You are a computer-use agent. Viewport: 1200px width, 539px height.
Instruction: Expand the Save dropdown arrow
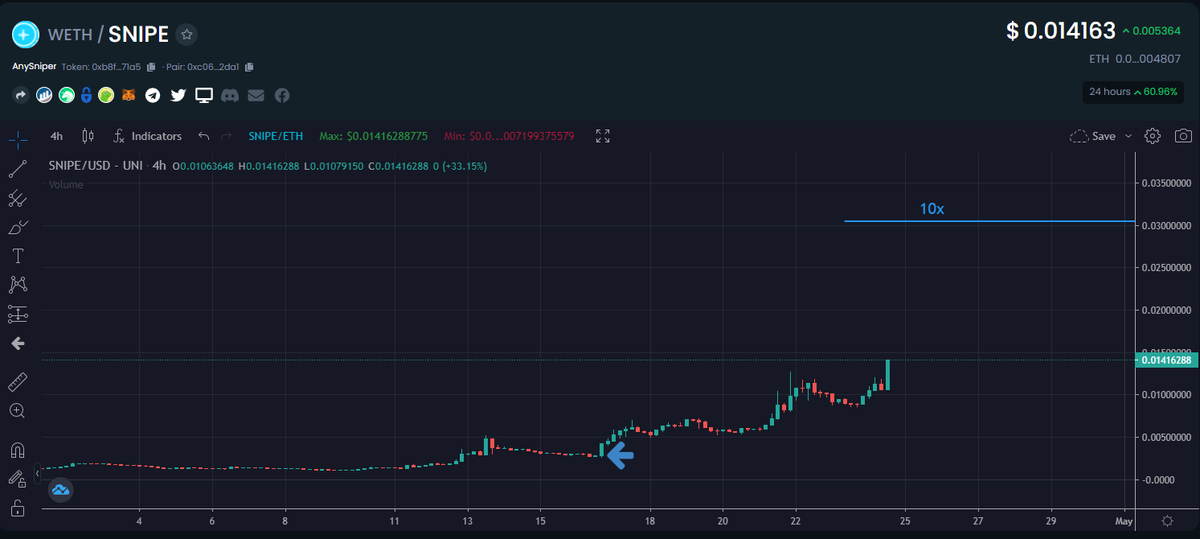point(1129,136)
